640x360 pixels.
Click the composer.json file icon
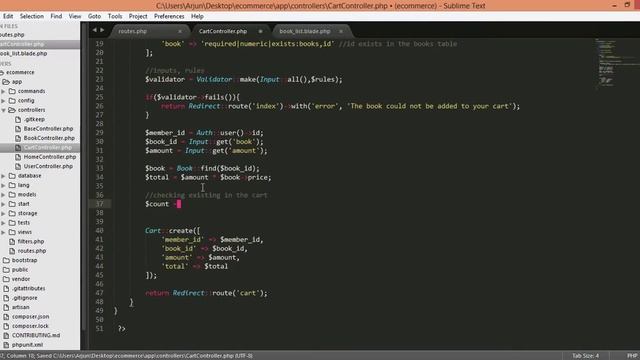click(6, 317)
